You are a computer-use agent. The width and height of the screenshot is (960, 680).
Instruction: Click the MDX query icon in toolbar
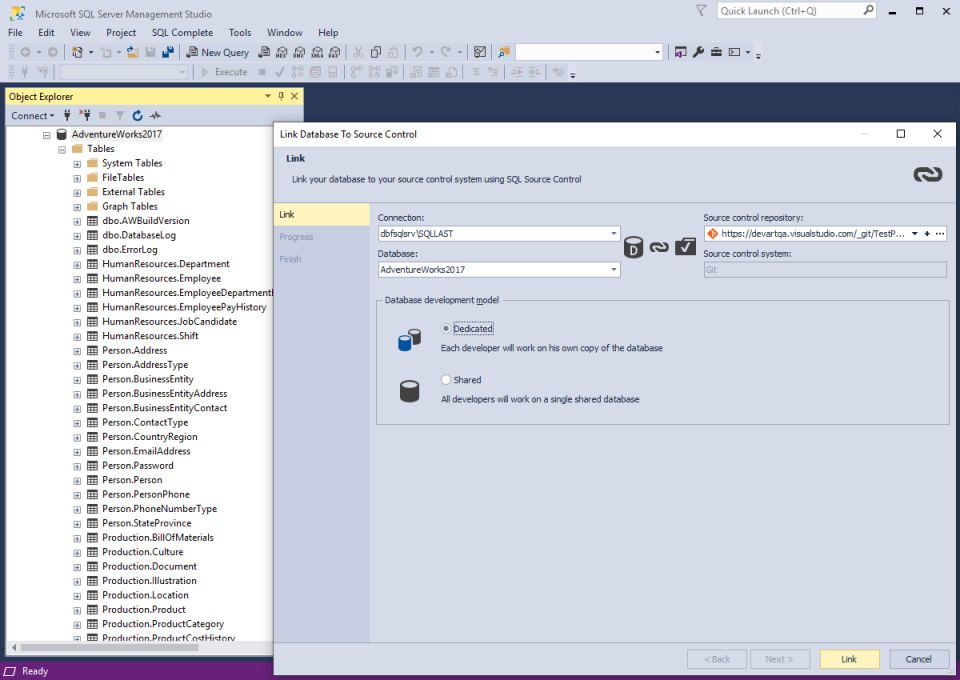pos(282,53)
